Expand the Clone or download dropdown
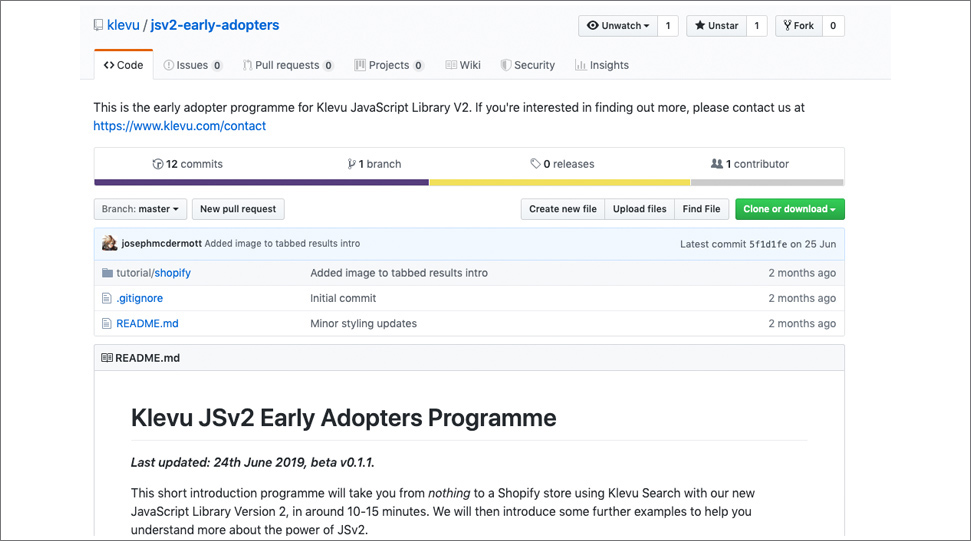 tap(790, 209)
